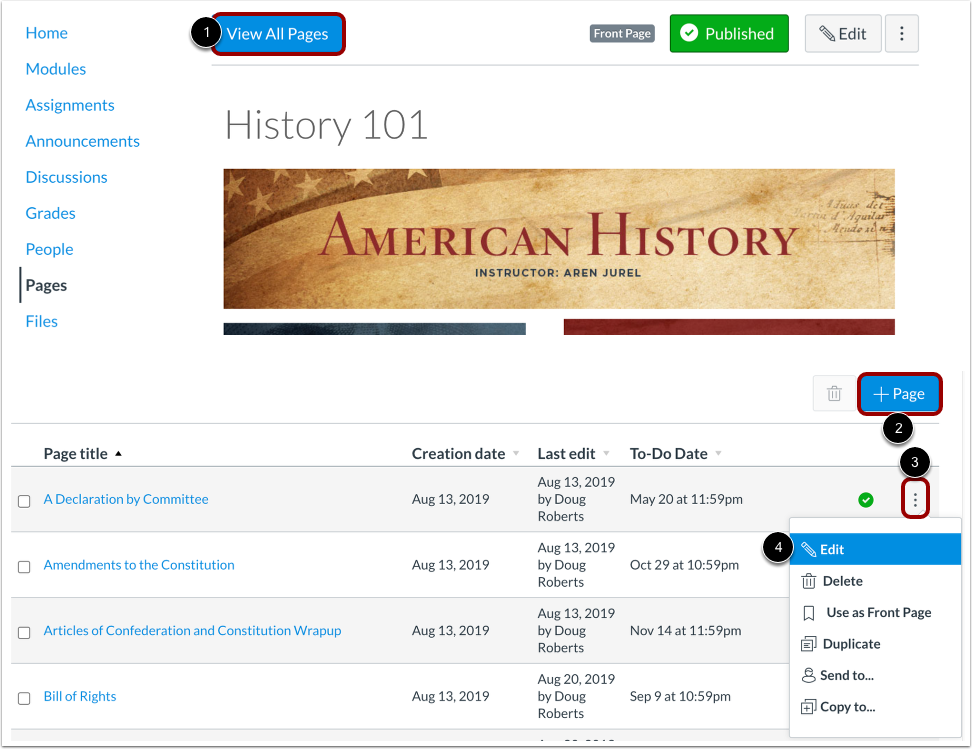The image size is (972, 749).
Task: Open options menu for A Declaration by Committee
Action: click(x=915, y=499)
